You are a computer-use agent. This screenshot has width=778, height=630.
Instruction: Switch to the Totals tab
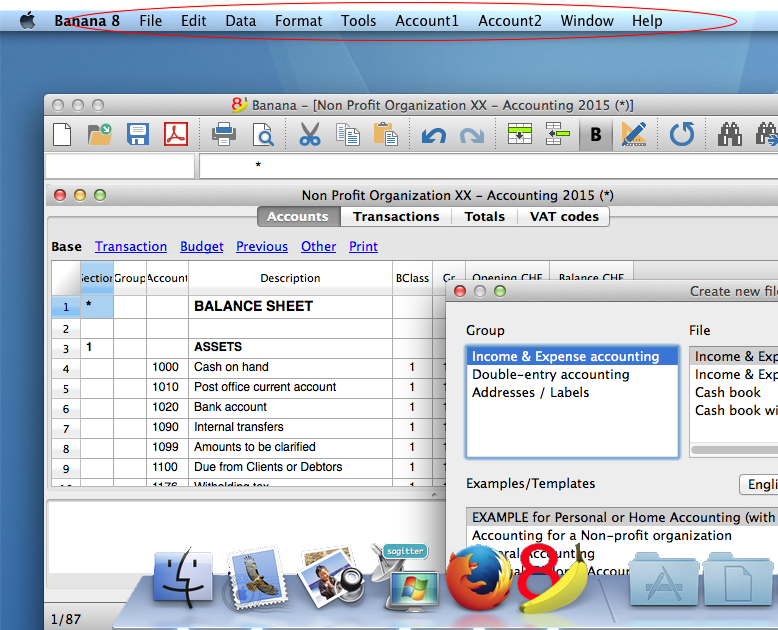484,217
